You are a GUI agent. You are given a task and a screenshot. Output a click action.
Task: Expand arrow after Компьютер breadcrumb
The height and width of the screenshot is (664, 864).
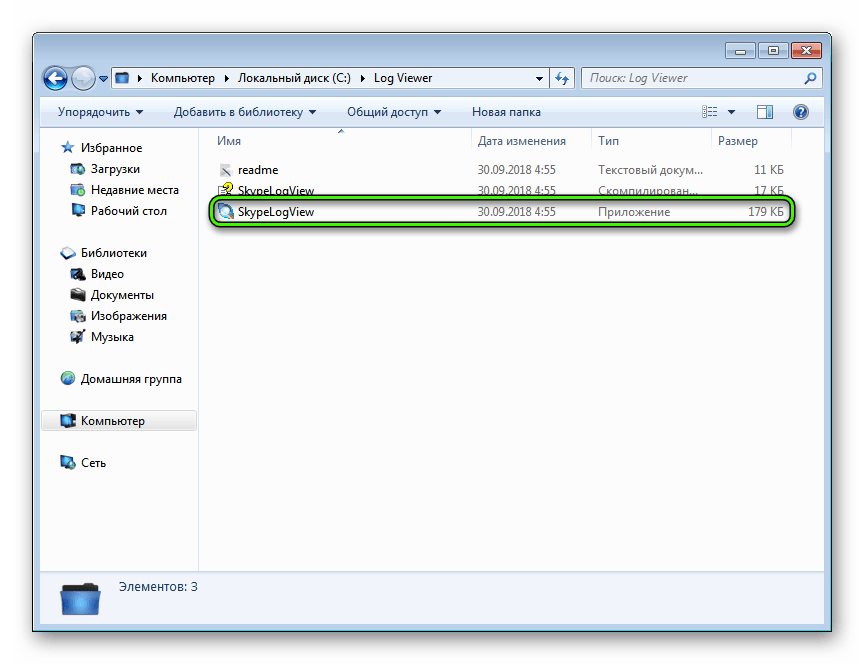coord(226,78)
